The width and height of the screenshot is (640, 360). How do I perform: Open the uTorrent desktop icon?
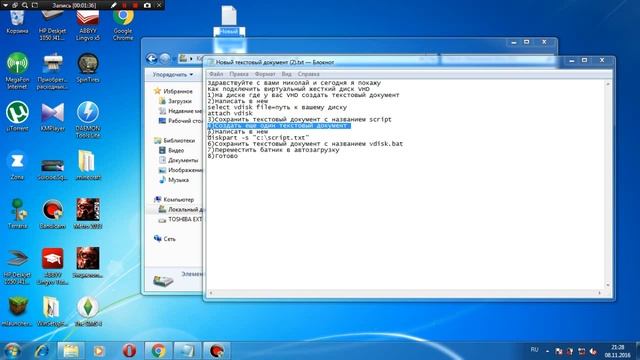(x=17, y=116)
